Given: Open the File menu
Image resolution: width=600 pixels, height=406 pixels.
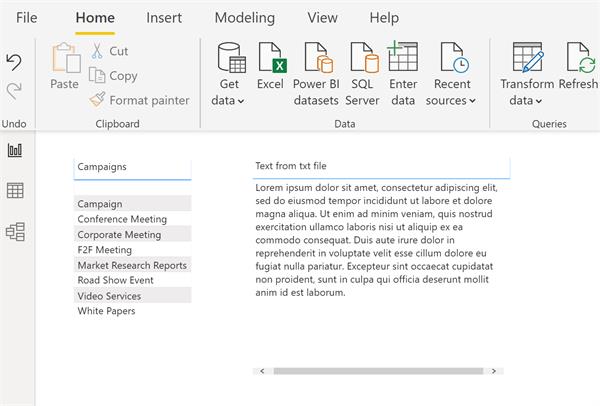Looking at the screenshot, I should tap(27, 18).
